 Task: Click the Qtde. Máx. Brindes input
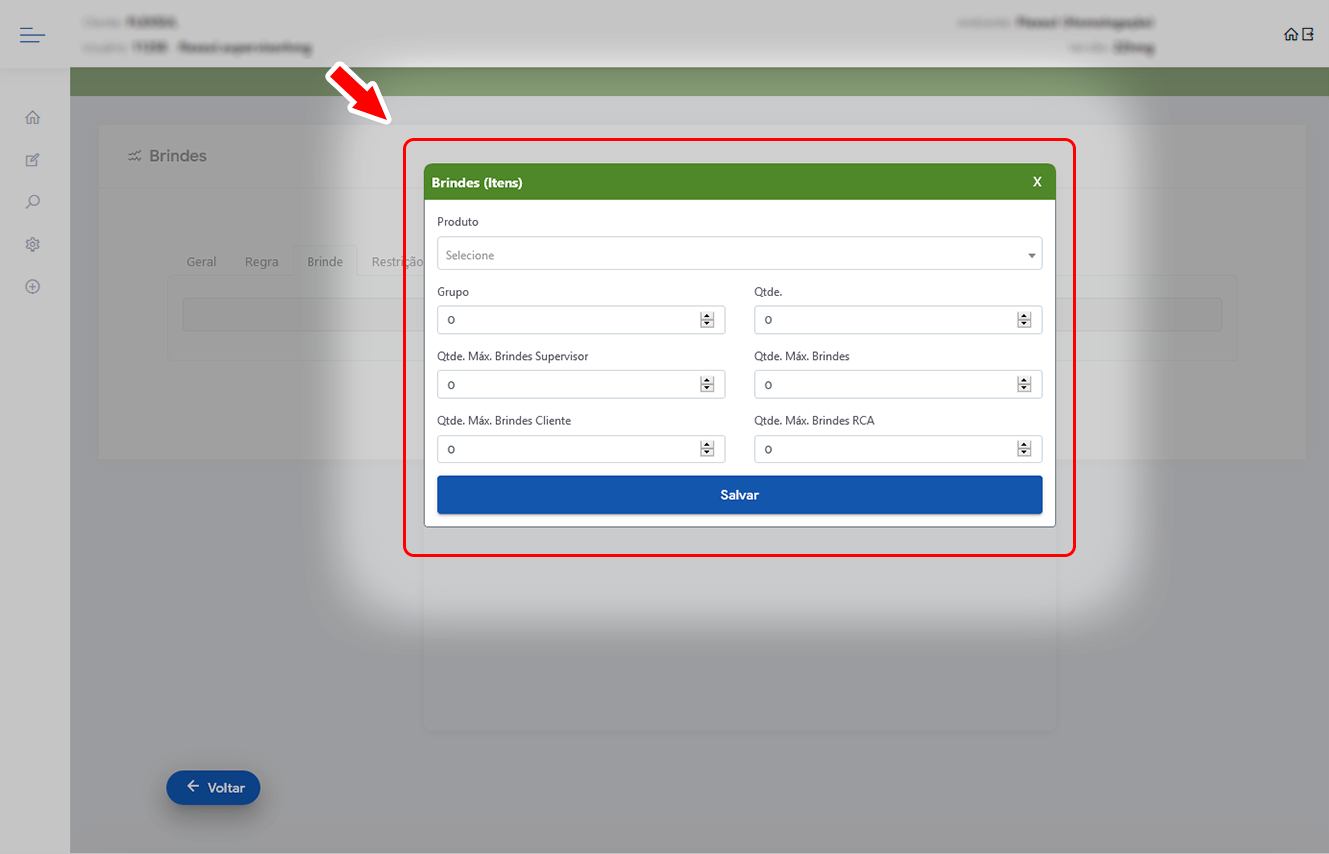[898, 385]
